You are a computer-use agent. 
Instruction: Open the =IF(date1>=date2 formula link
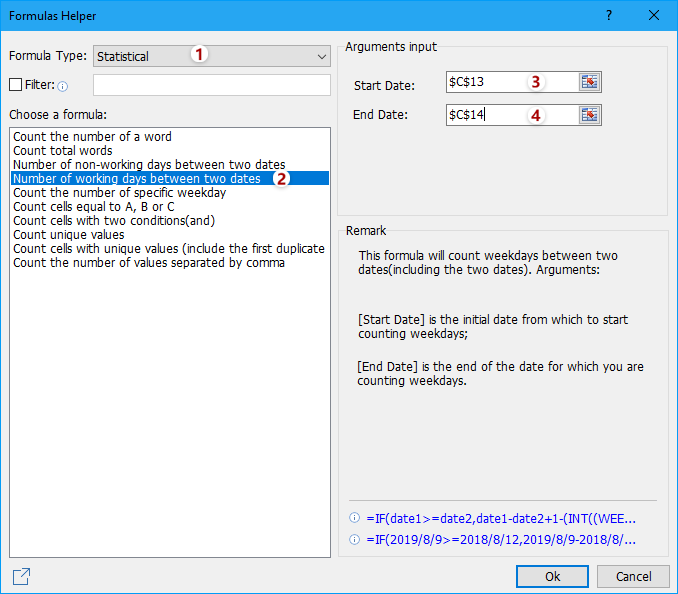500,518
